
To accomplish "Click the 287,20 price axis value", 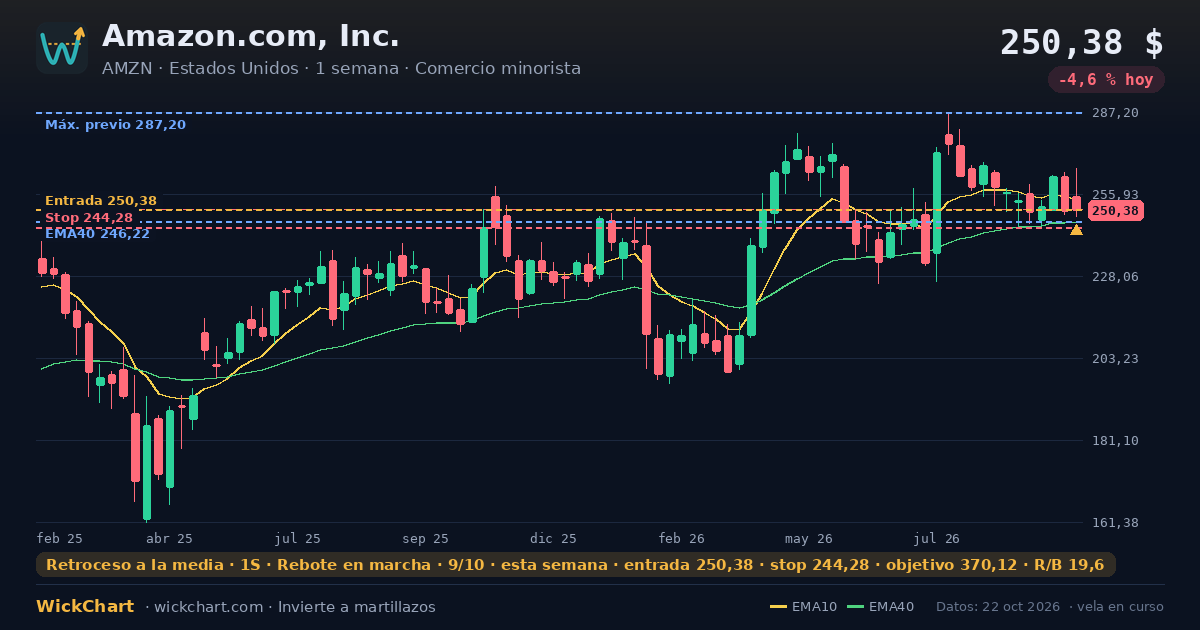I will (x=1116, y=113).
